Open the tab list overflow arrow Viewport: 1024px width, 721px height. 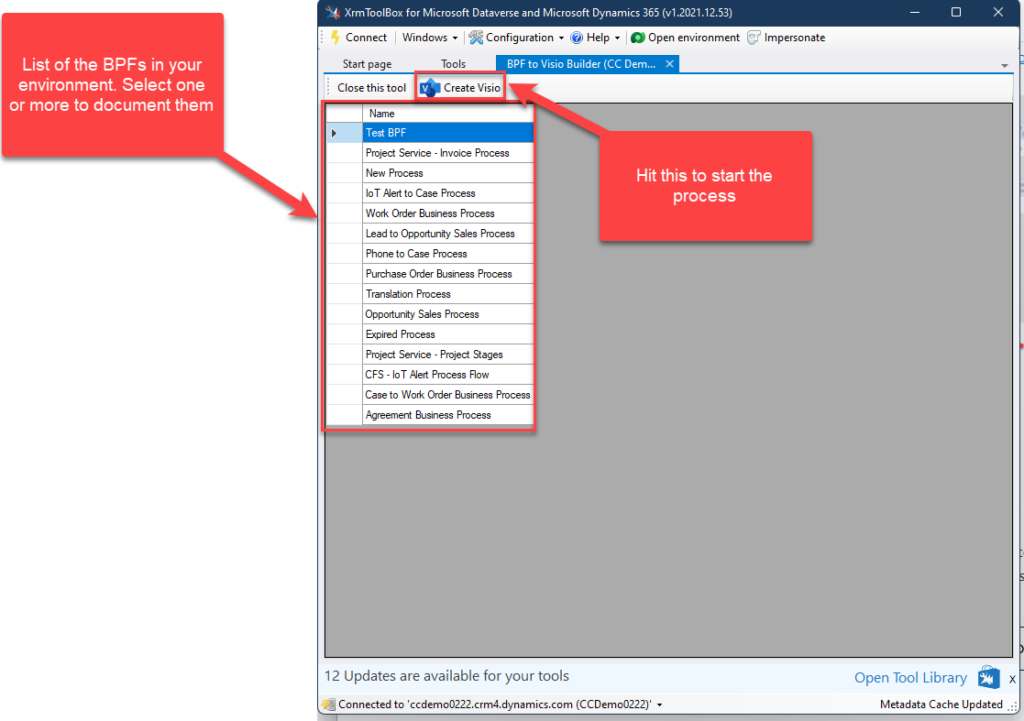[1004, 65]
